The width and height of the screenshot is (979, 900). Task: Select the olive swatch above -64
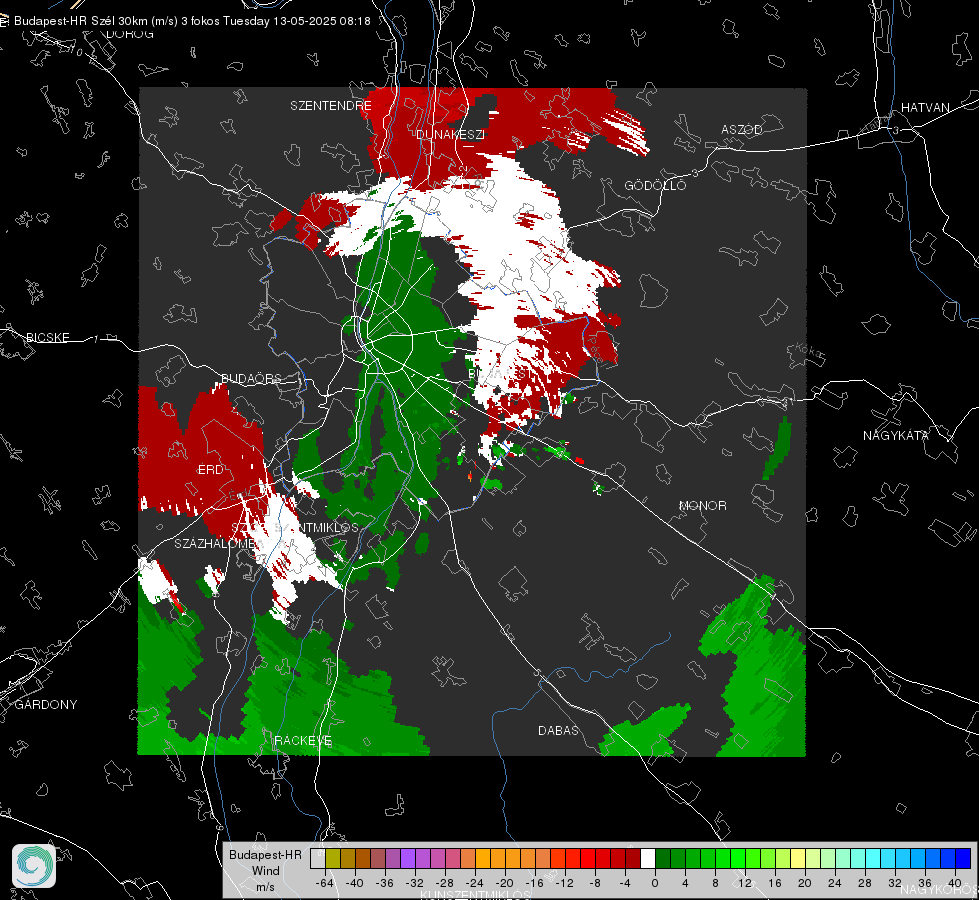pos(333,858)
